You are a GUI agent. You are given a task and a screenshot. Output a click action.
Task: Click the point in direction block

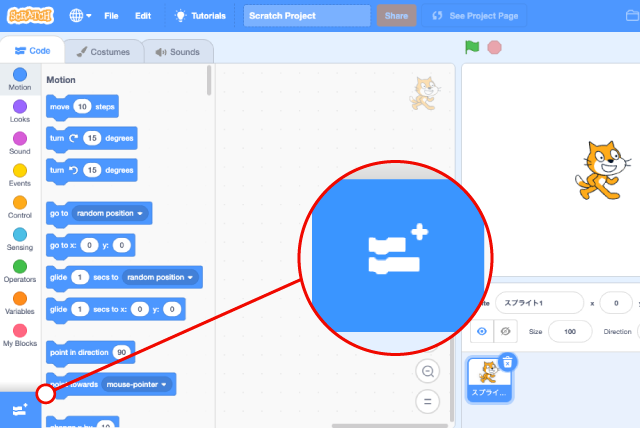pos(91,352)
